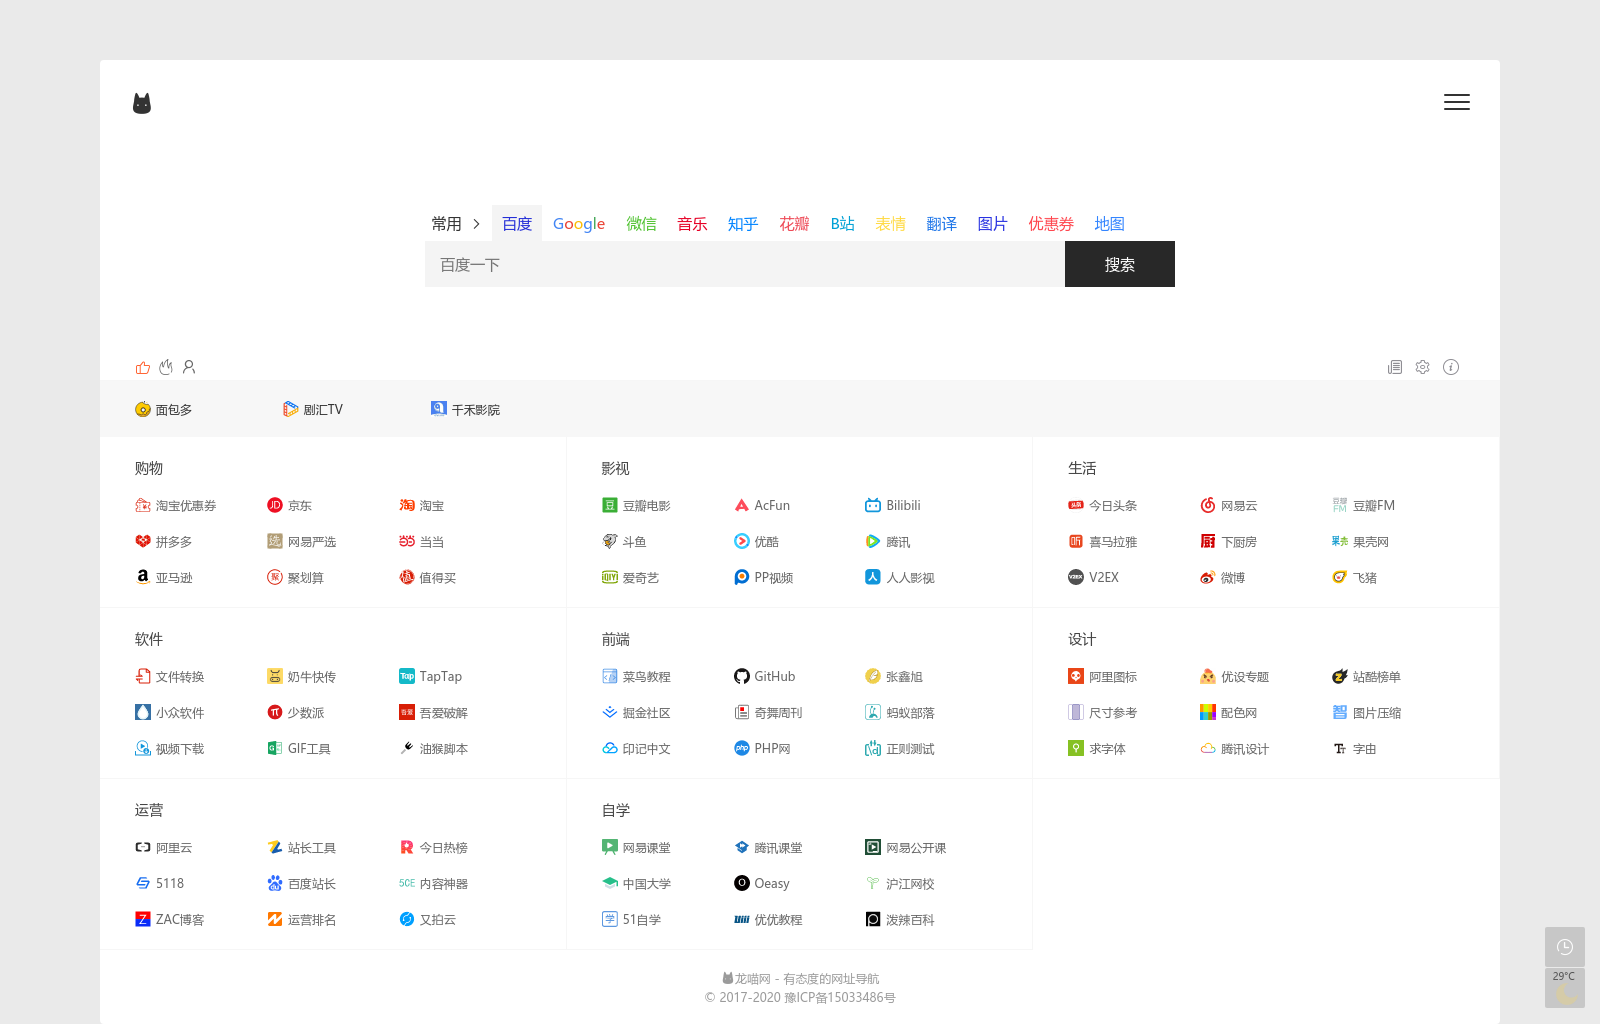Click the flame hot sites icon
This screenshot has height=1024, width=1600.
(166, 367)
